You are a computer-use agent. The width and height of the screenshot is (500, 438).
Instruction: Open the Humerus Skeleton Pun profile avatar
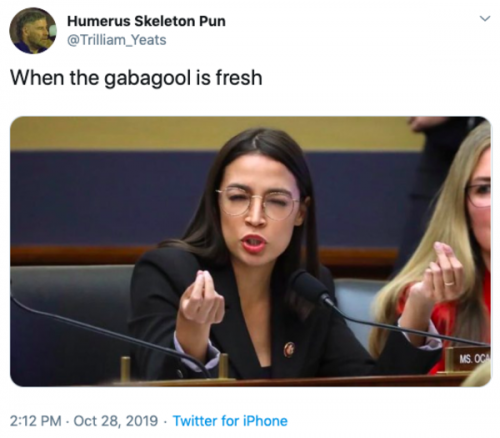pyautogui.click(x=33, y=31)
